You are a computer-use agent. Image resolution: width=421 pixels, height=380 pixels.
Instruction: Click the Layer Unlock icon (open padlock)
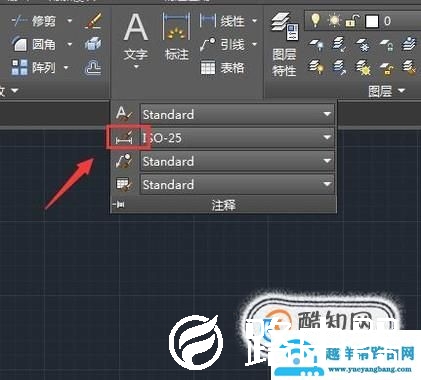[x=387, y=68]
